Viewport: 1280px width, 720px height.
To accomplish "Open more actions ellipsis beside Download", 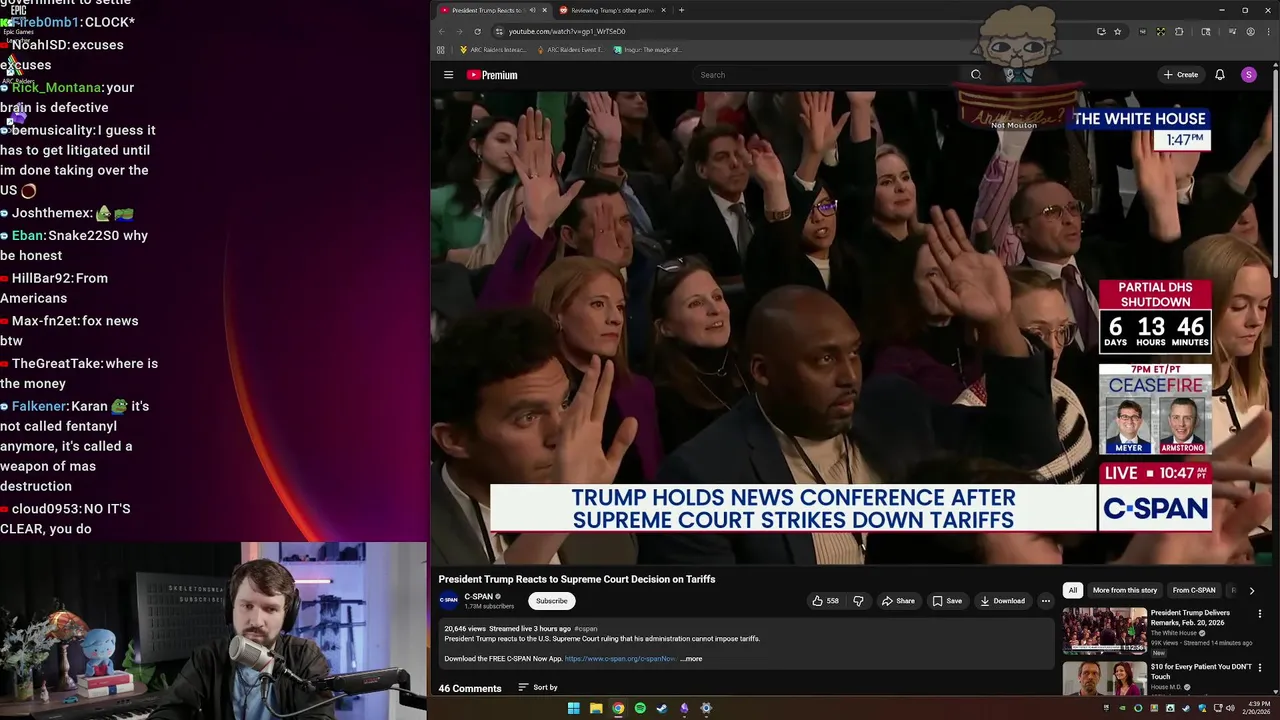I will pos(1046,601).
